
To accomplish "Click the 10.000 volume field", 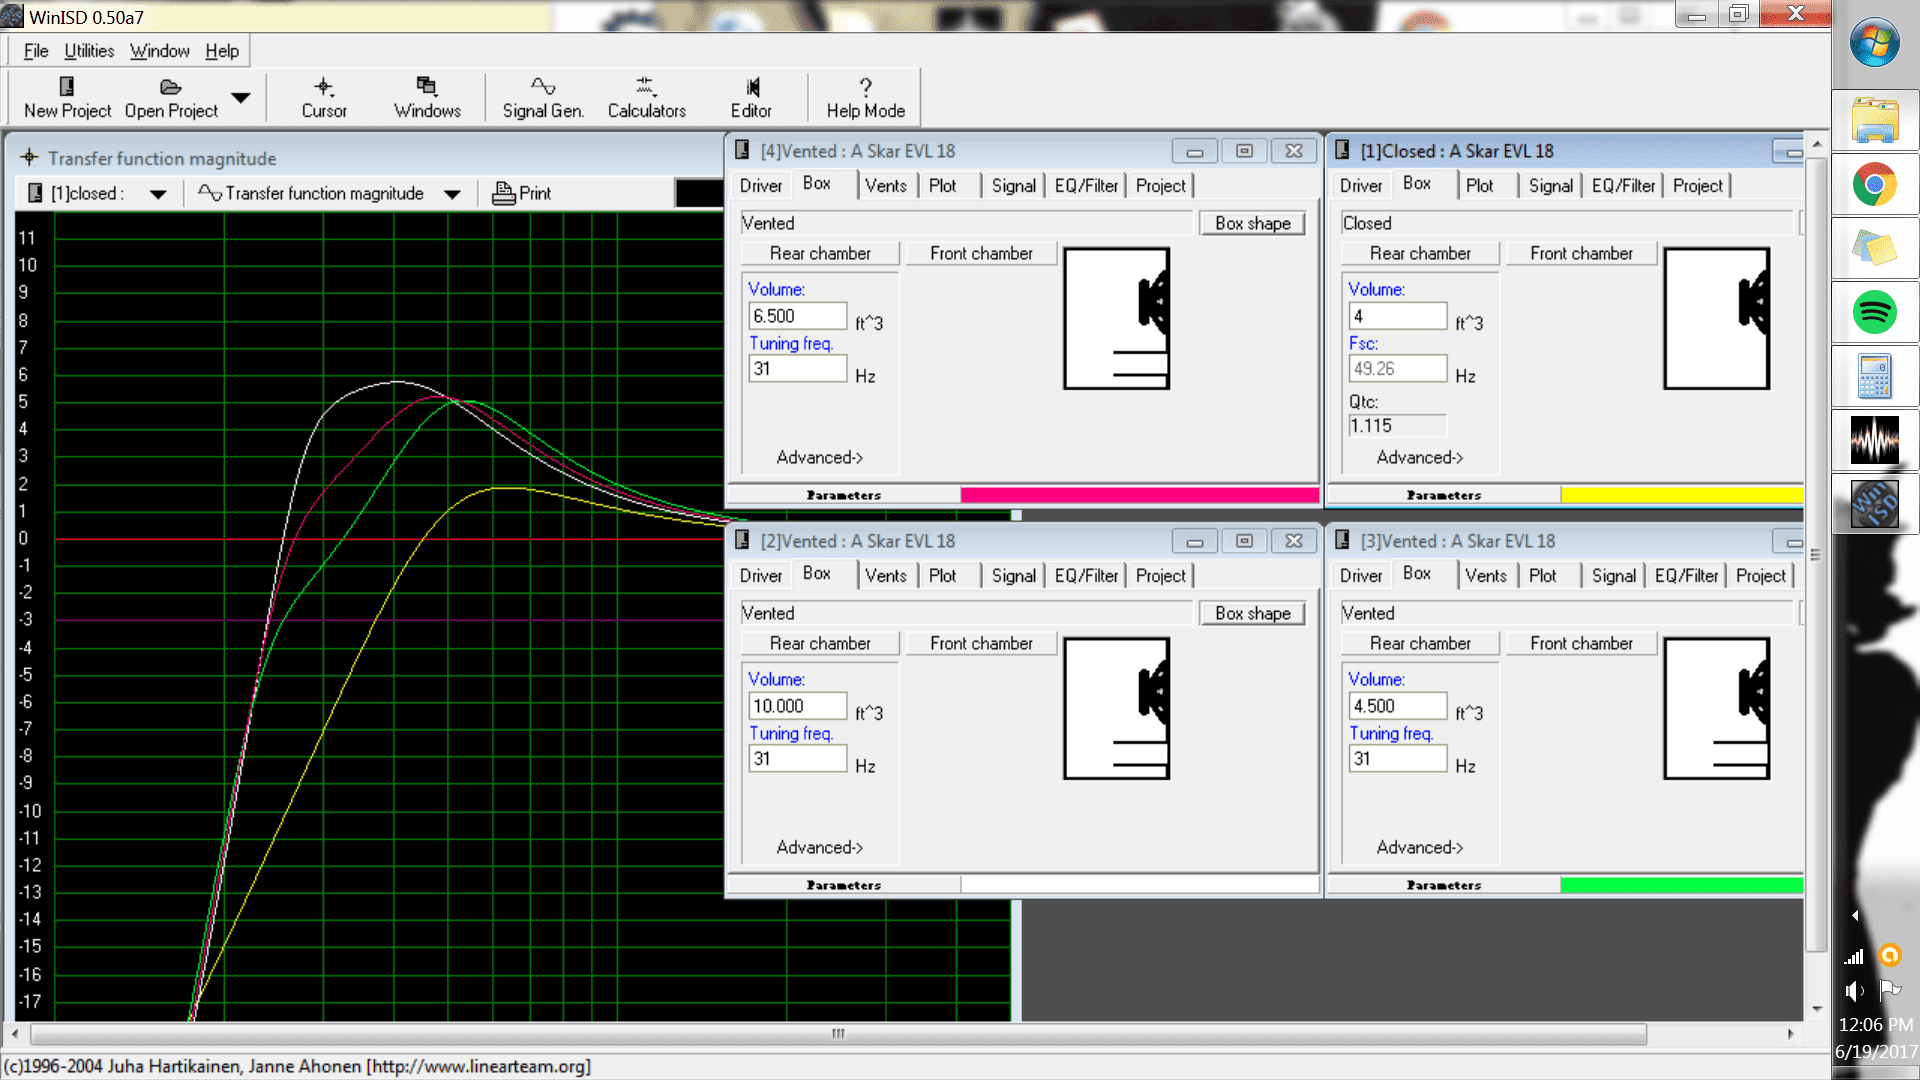I will click(797, 706).
